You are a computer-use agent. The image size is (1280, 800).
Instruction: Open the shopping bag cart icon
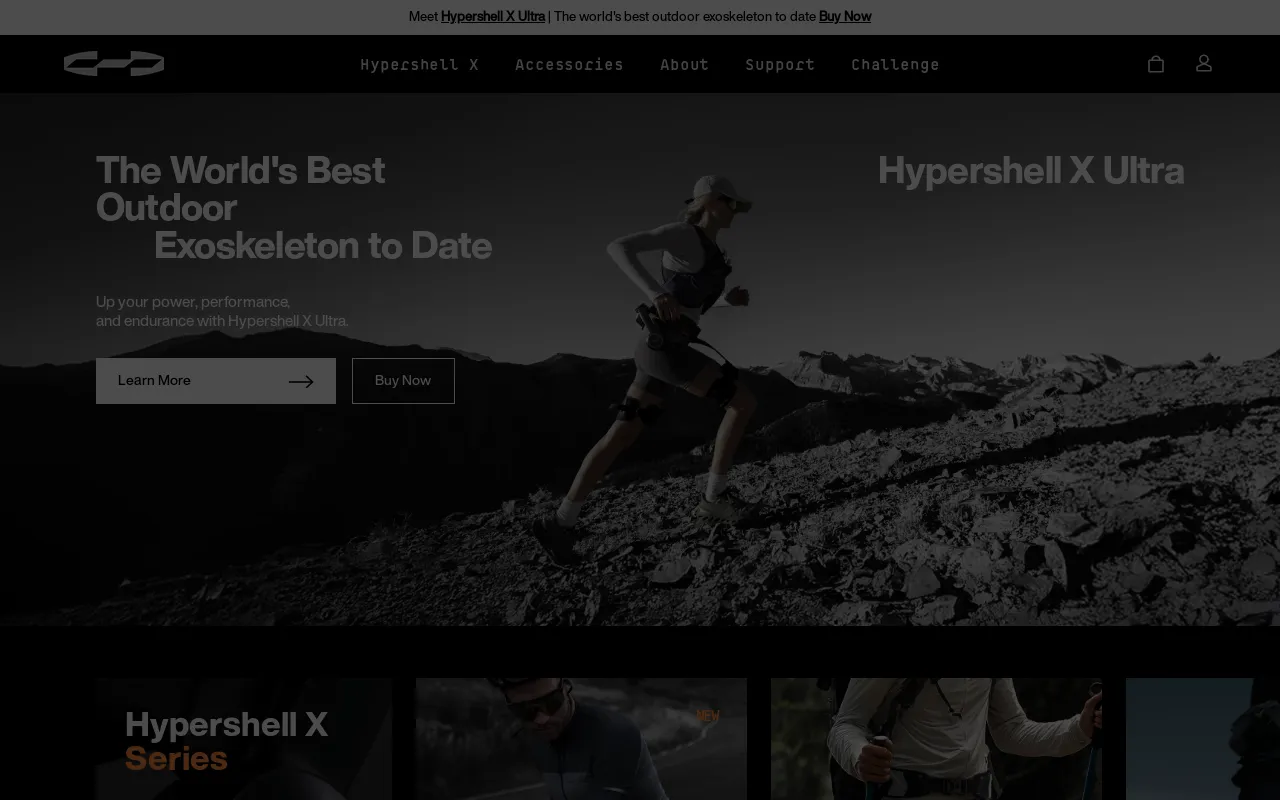coord(1156,64)
